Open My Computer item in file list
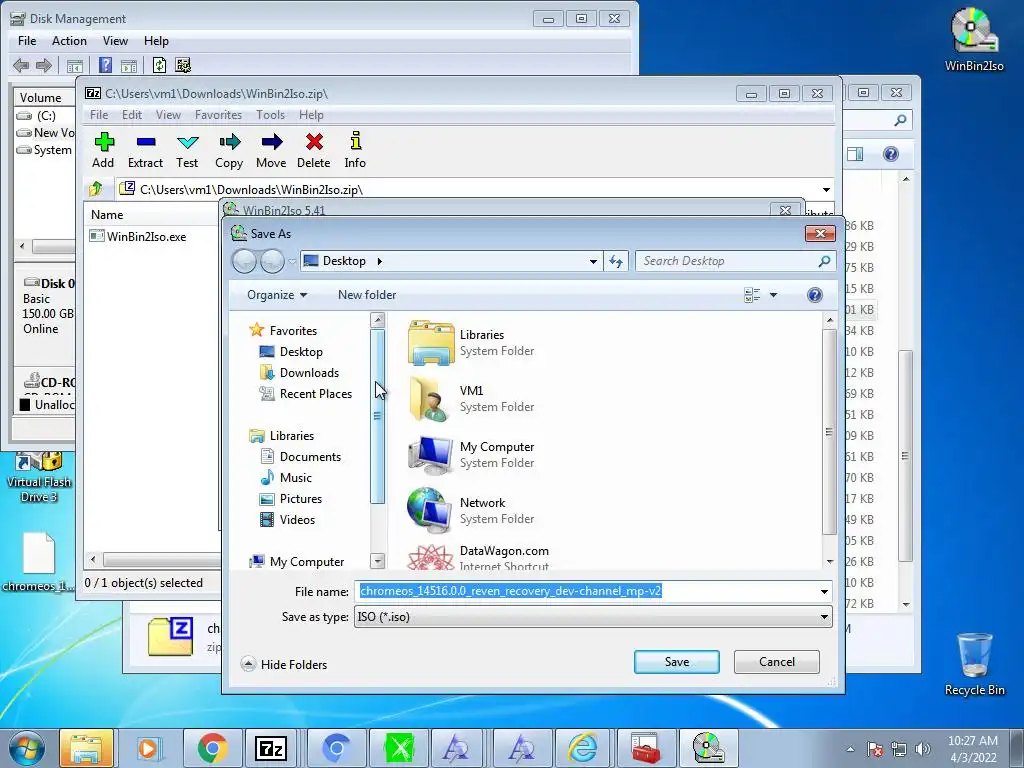Screen dimensions: 1024x768 tap(470, 455)
